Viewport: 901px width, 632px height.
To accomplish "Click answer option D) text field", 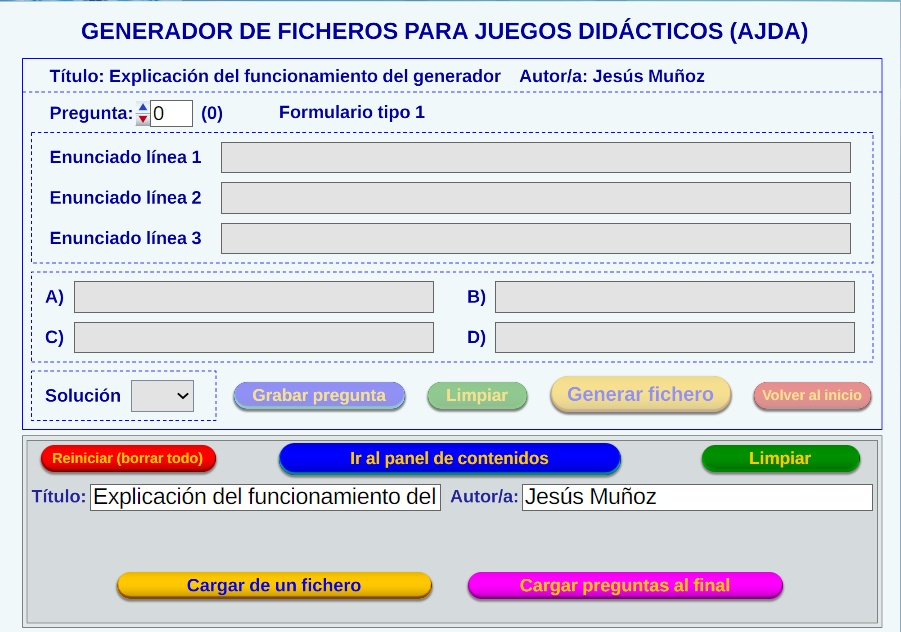I will coord(674,337).
